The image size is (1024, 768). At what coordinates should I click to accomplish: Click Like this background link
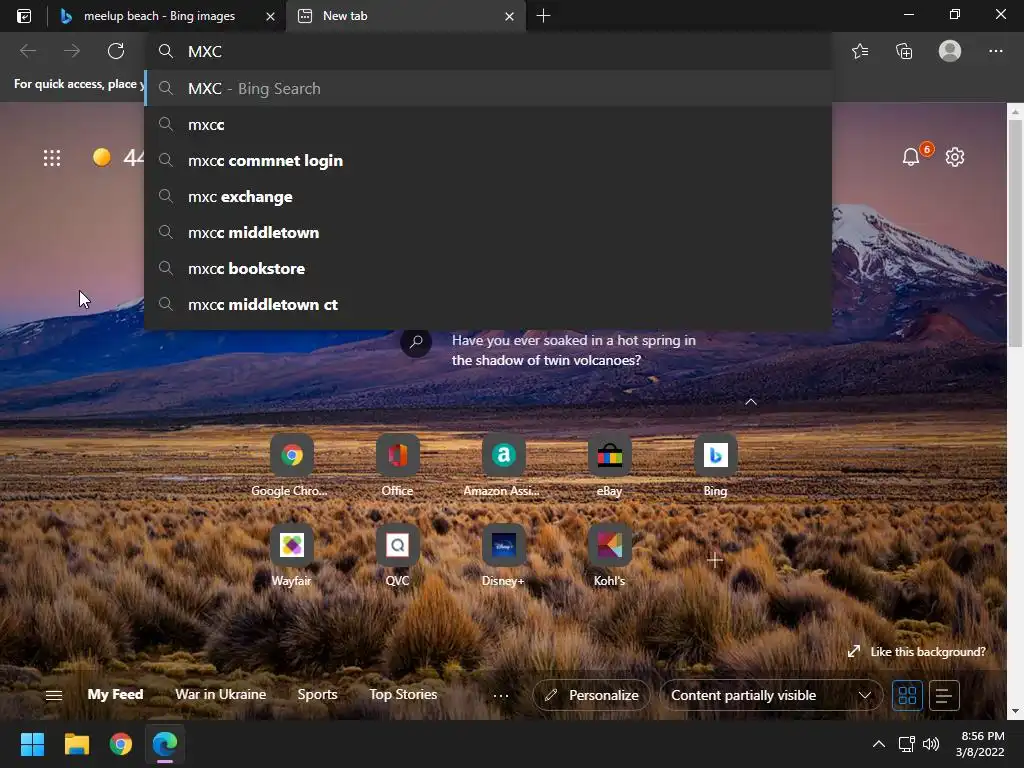point(917,652)
